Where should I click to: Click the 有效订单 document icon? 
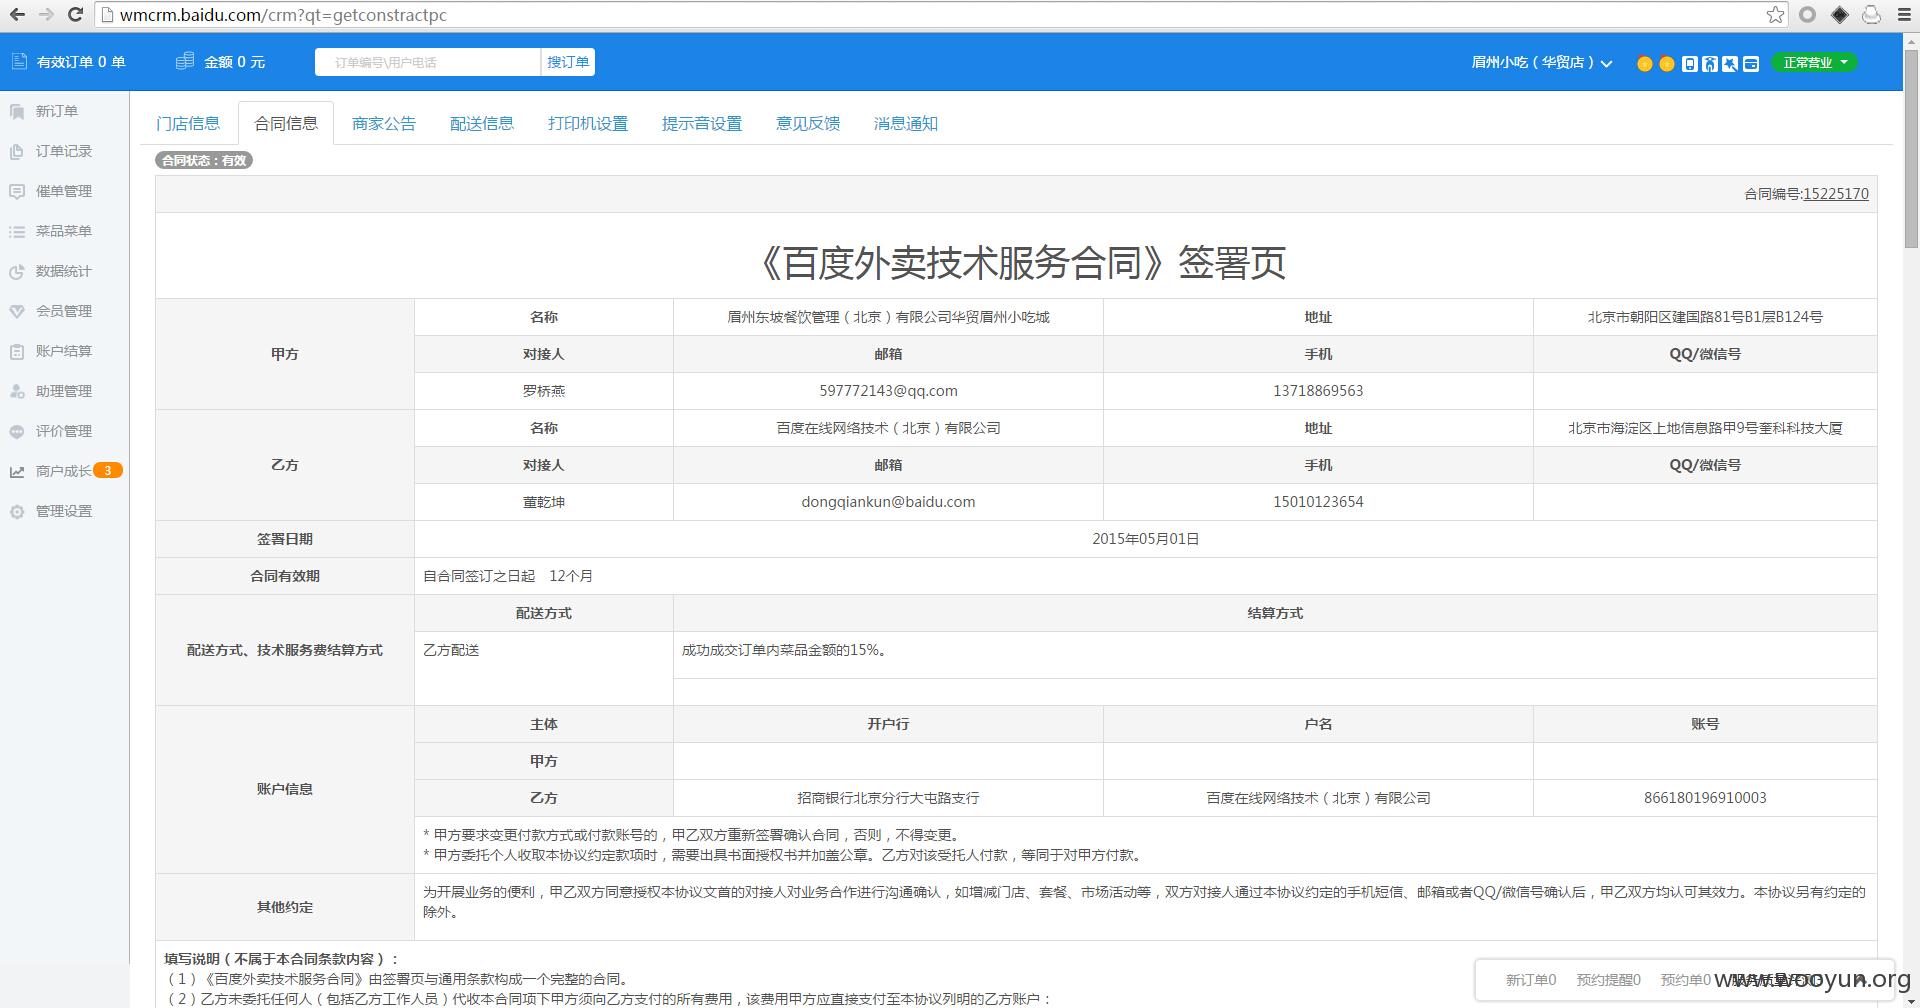click(18, 61)
